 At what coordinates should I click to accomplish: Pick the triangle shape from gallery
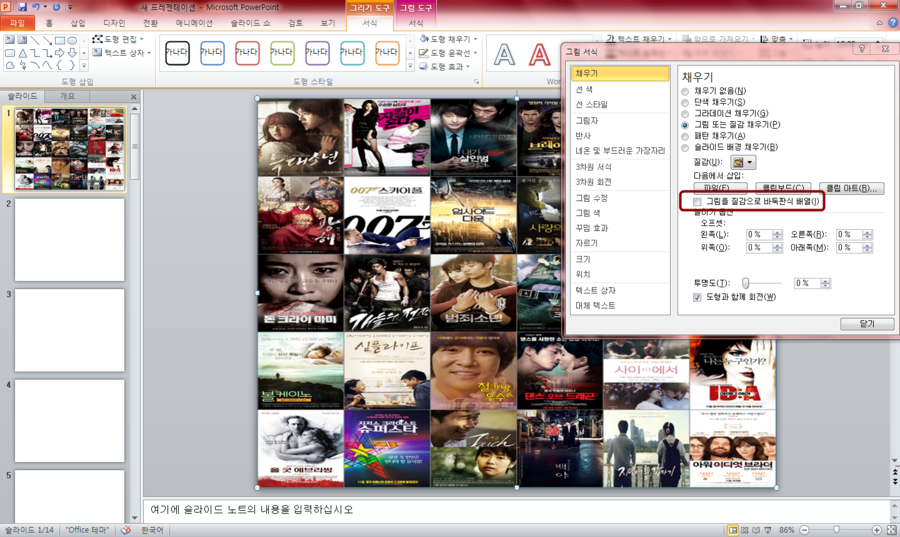pos(22,53)
